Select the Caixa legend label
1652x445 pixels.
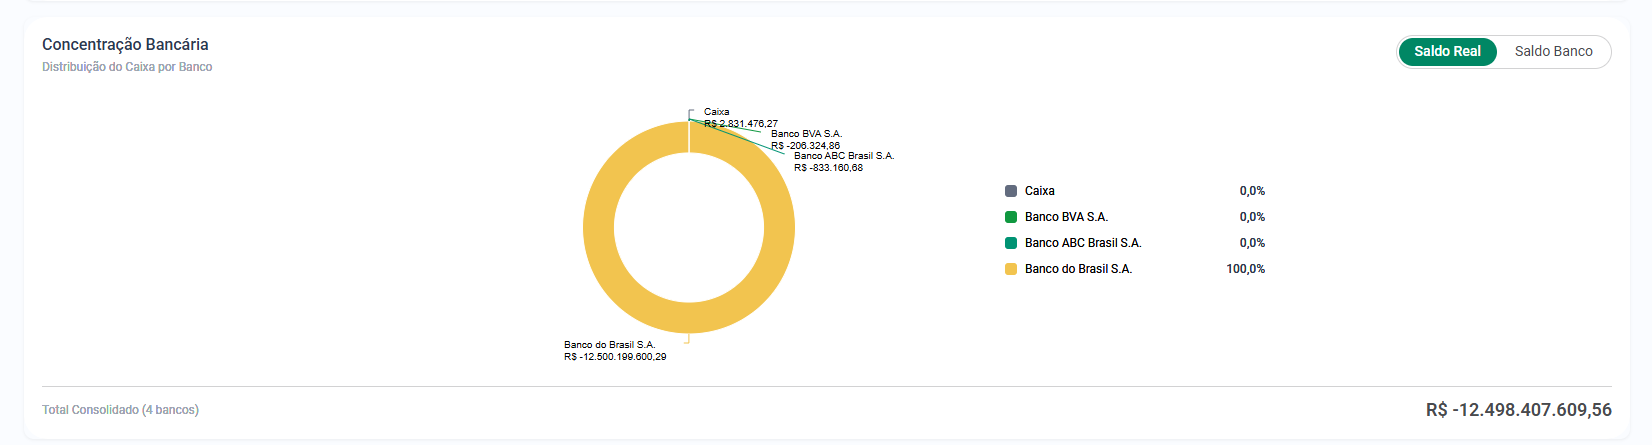(x=1039, y=191)
